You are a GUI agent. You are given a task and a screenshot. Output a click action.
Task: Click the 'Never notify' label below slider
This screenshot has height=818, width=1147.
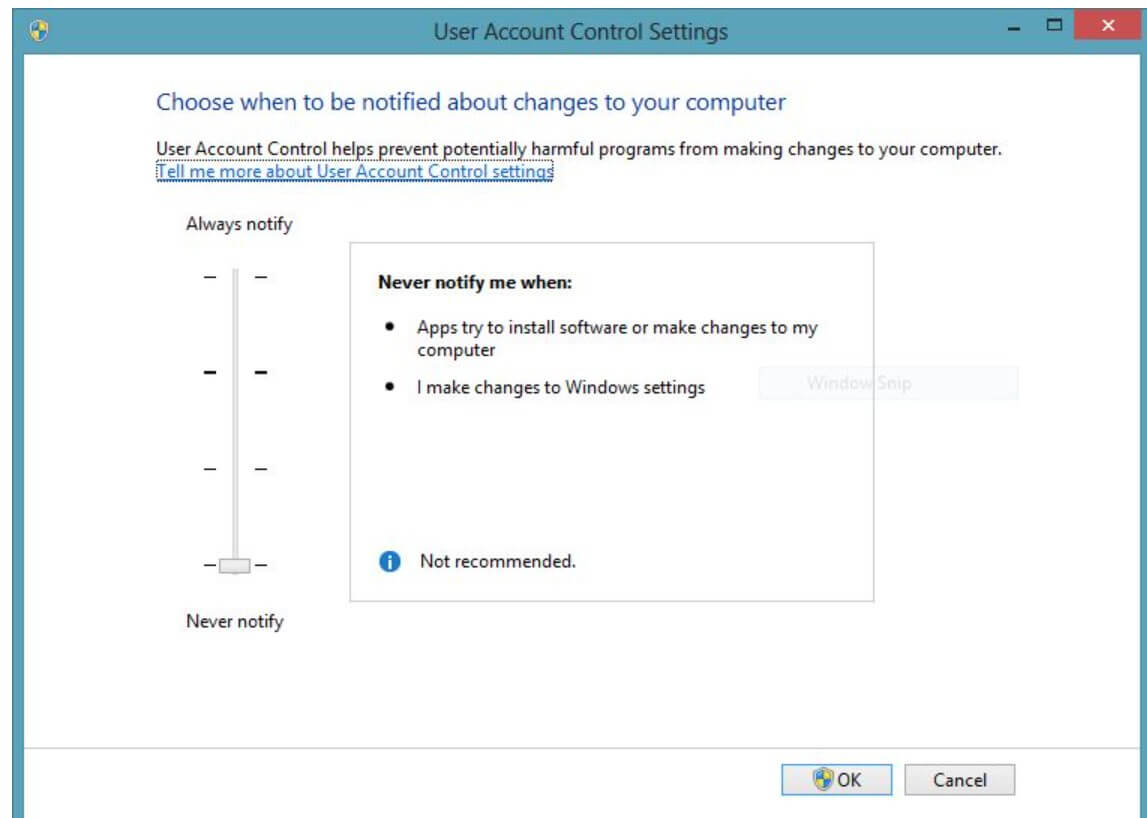click(x=235, y=621)
